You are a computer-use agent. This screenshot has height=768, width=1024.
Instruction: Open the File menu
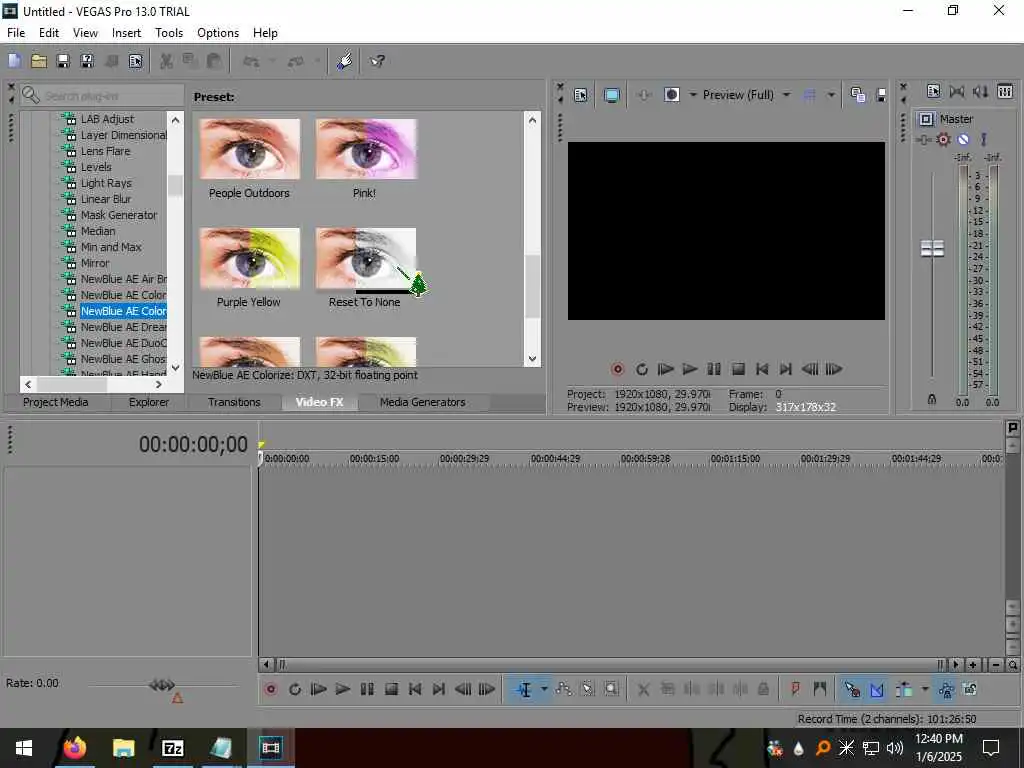click(16, 33)
